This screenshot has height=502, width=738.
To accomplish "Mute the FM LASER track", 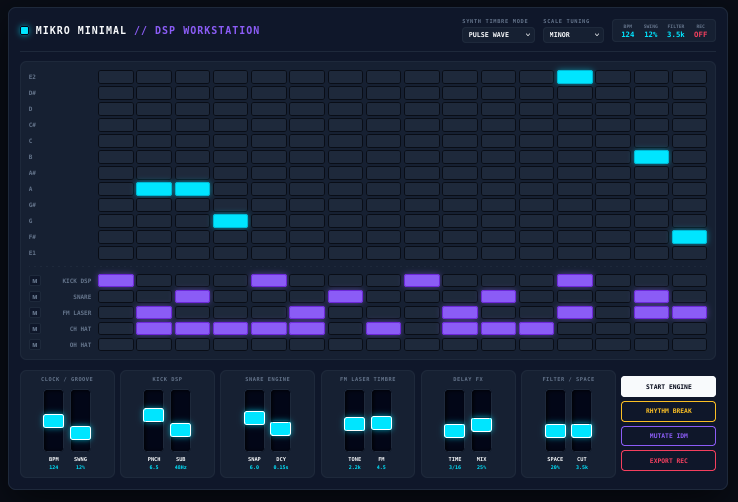I will [34, 313].
